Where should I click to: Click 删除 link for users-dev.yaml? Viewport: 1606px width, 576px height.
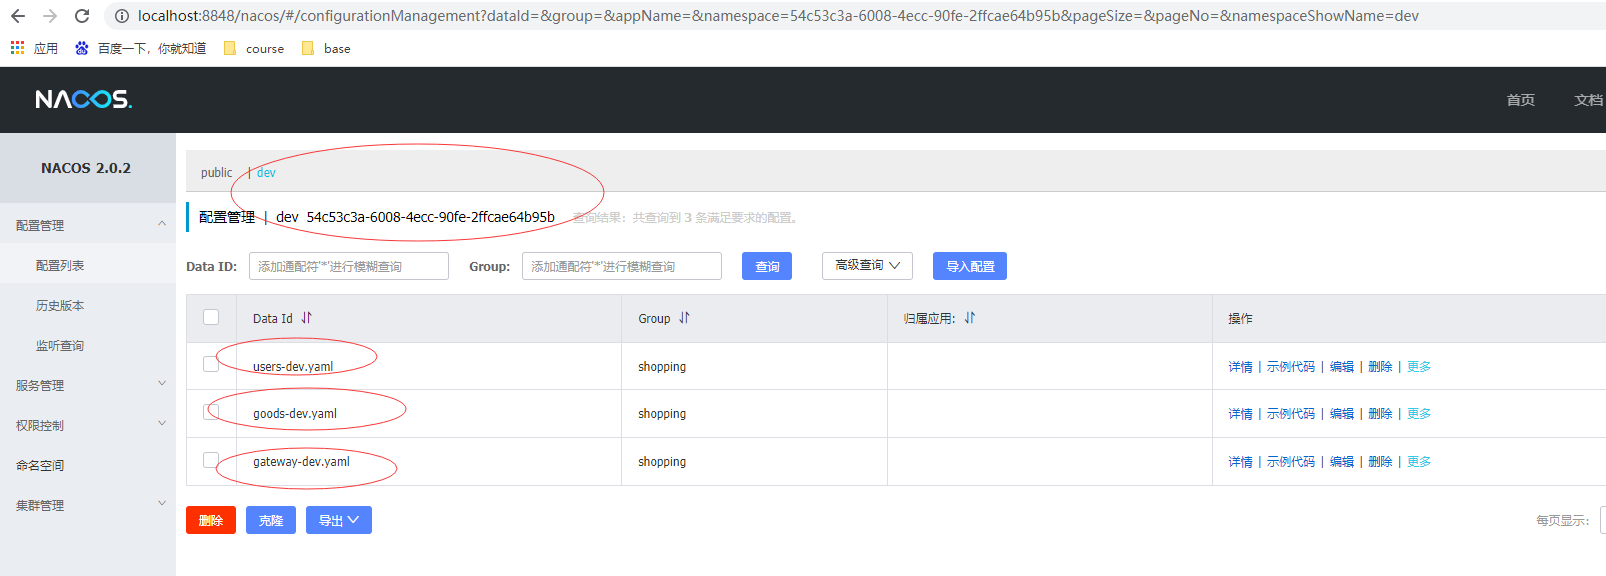[1380, 367]
